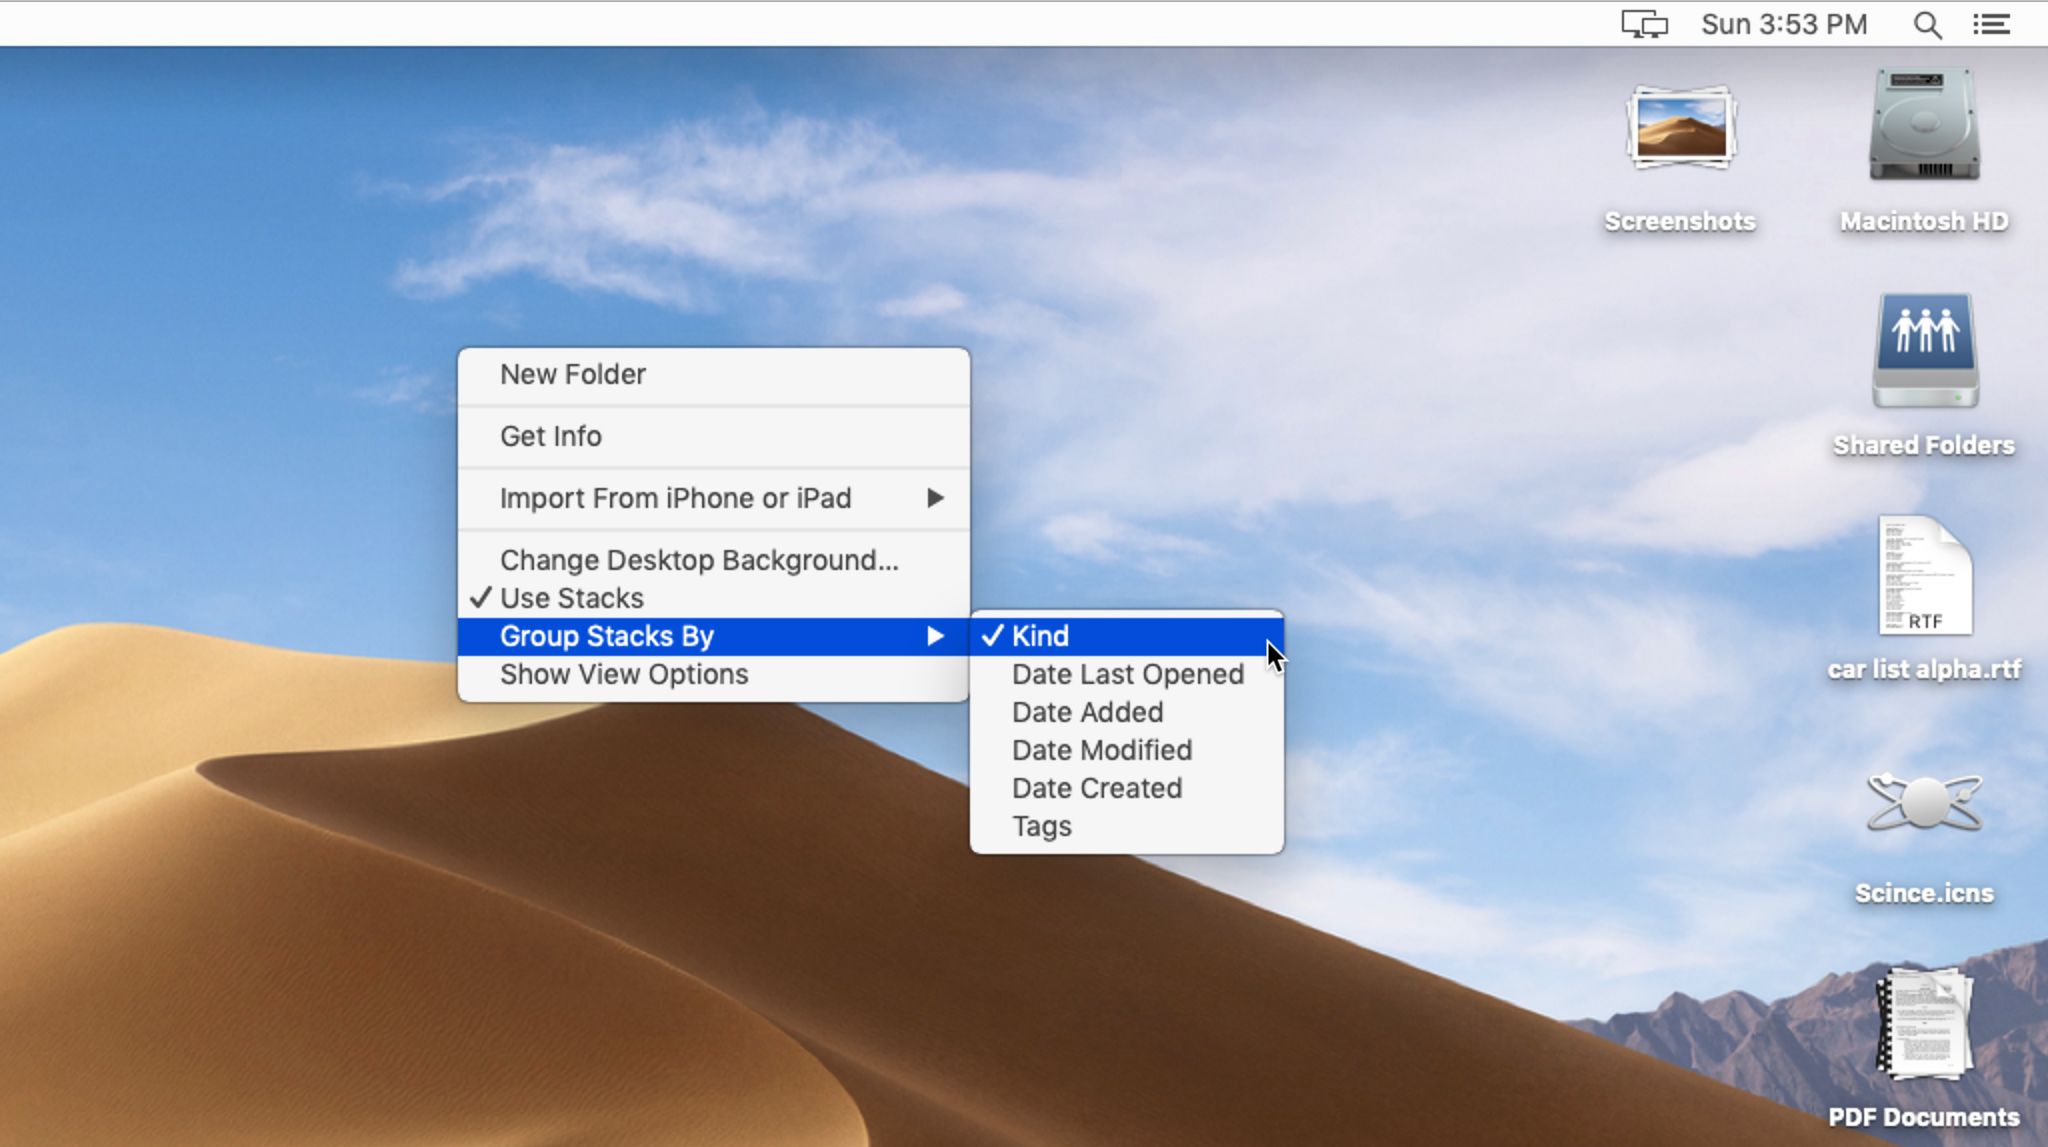Select Show View Options menu item
The image size is (2048, 1147).
(x=623, y=674)
